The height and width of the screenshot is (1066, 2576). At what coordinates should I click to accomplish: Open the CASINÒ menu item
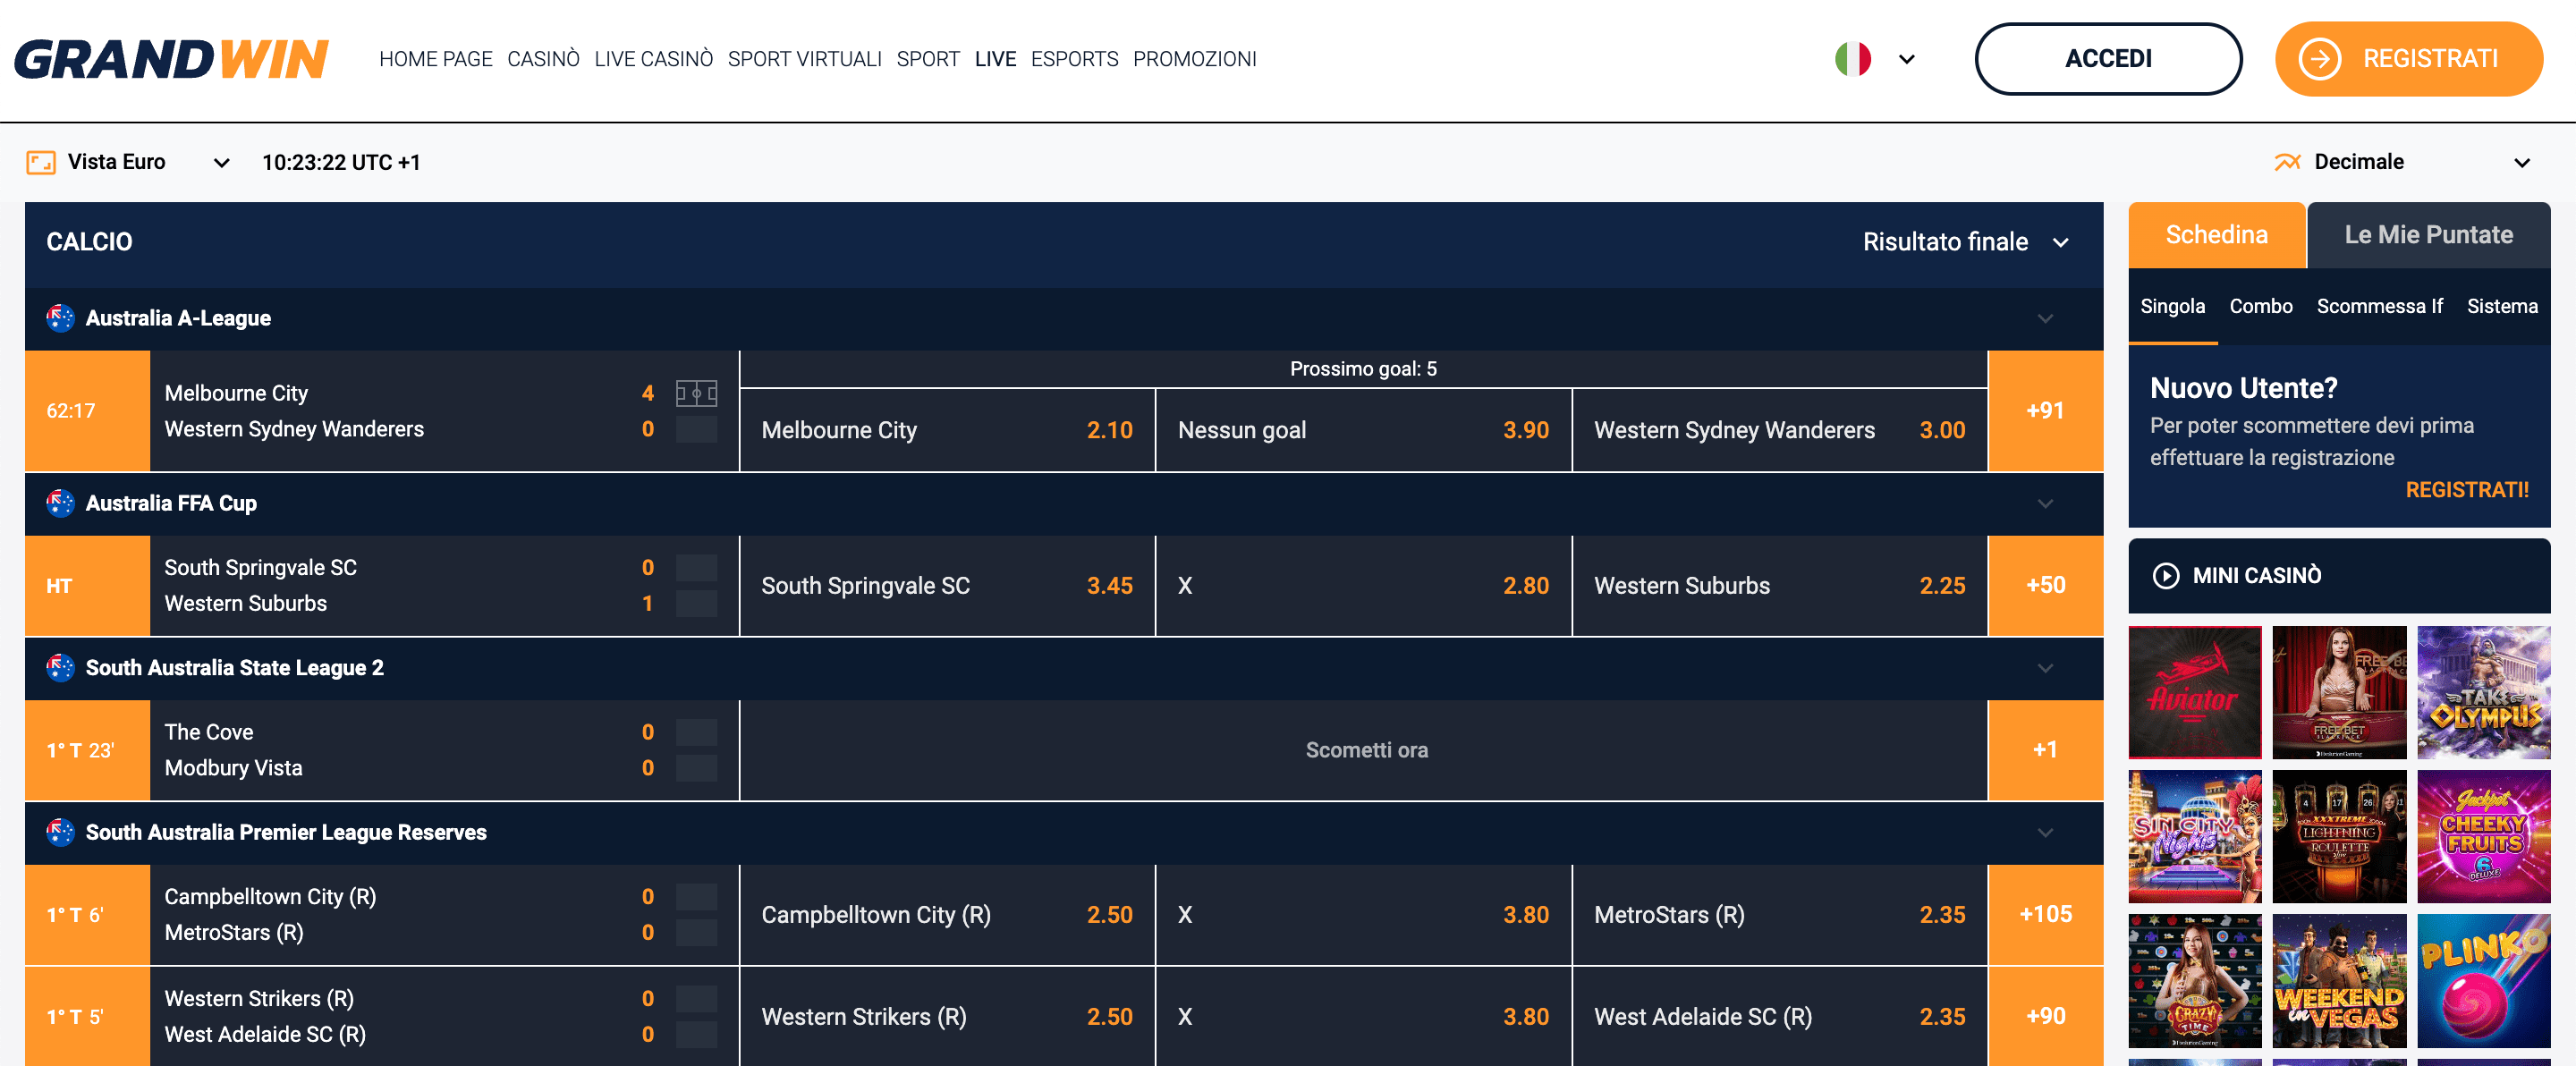pyautogui.click(x=543, y=59)
